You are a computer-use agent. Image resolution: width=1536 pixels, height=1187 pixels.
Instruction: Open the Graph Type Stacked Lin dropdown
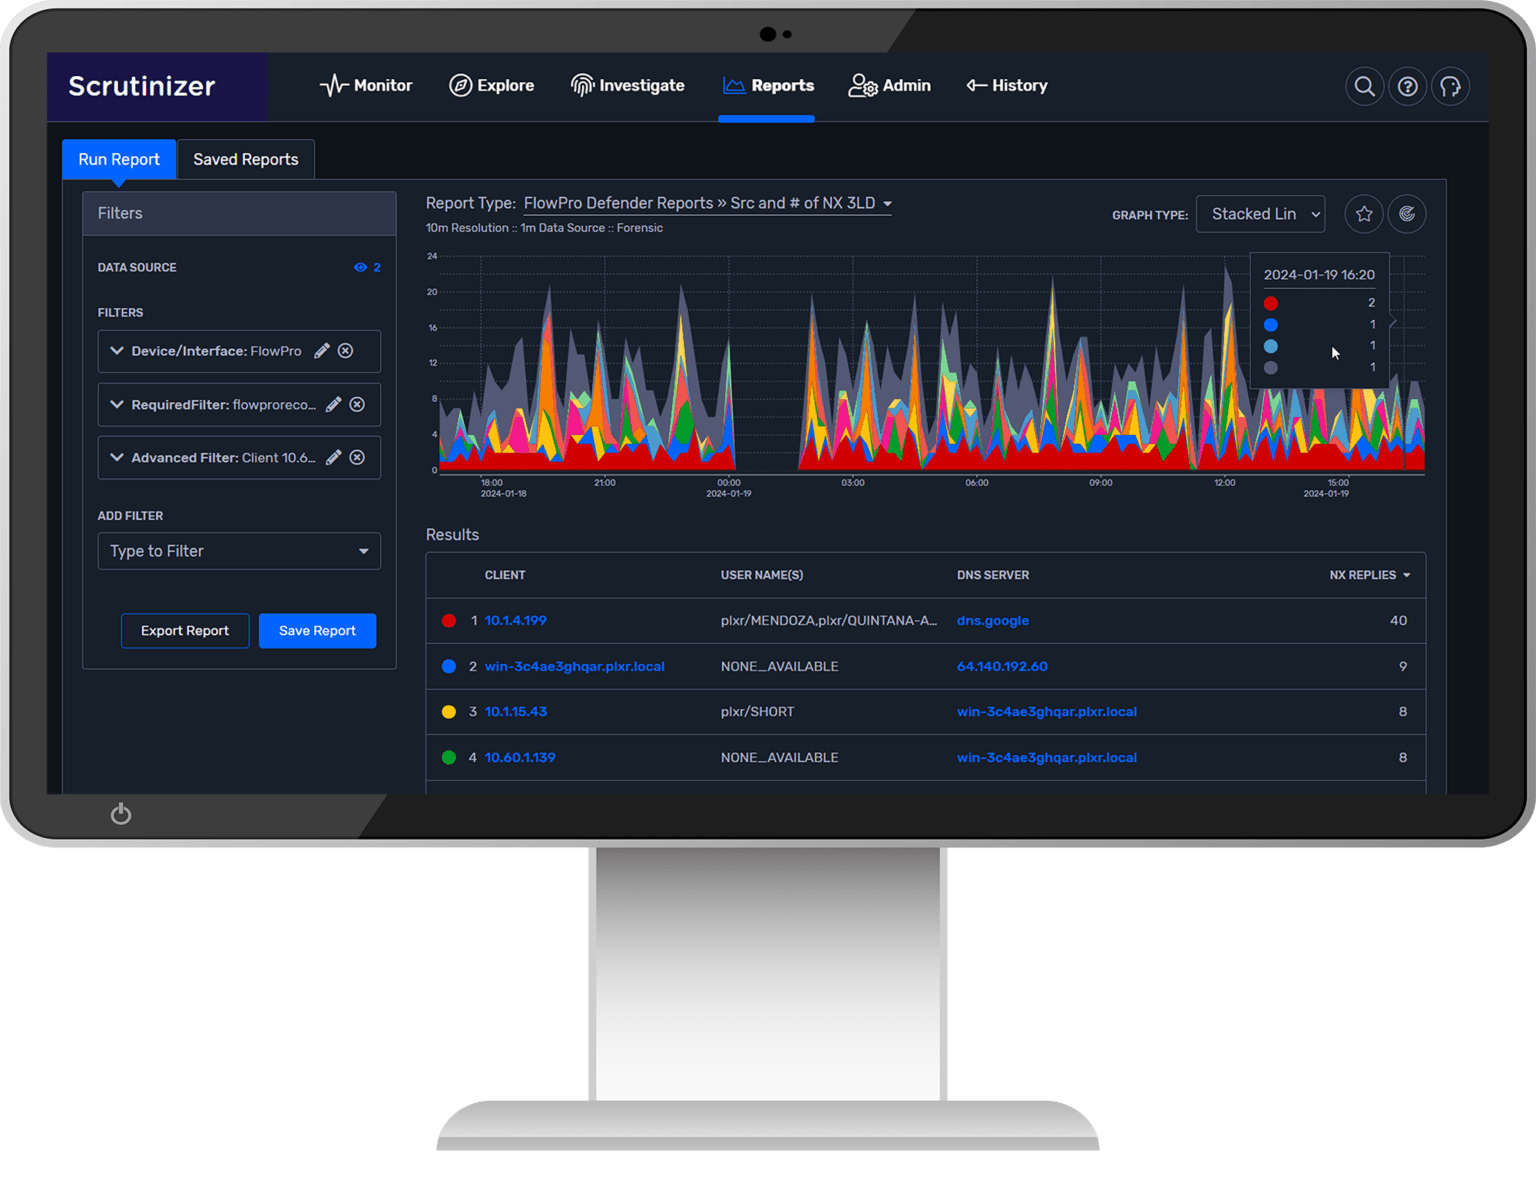(1260, 213)
